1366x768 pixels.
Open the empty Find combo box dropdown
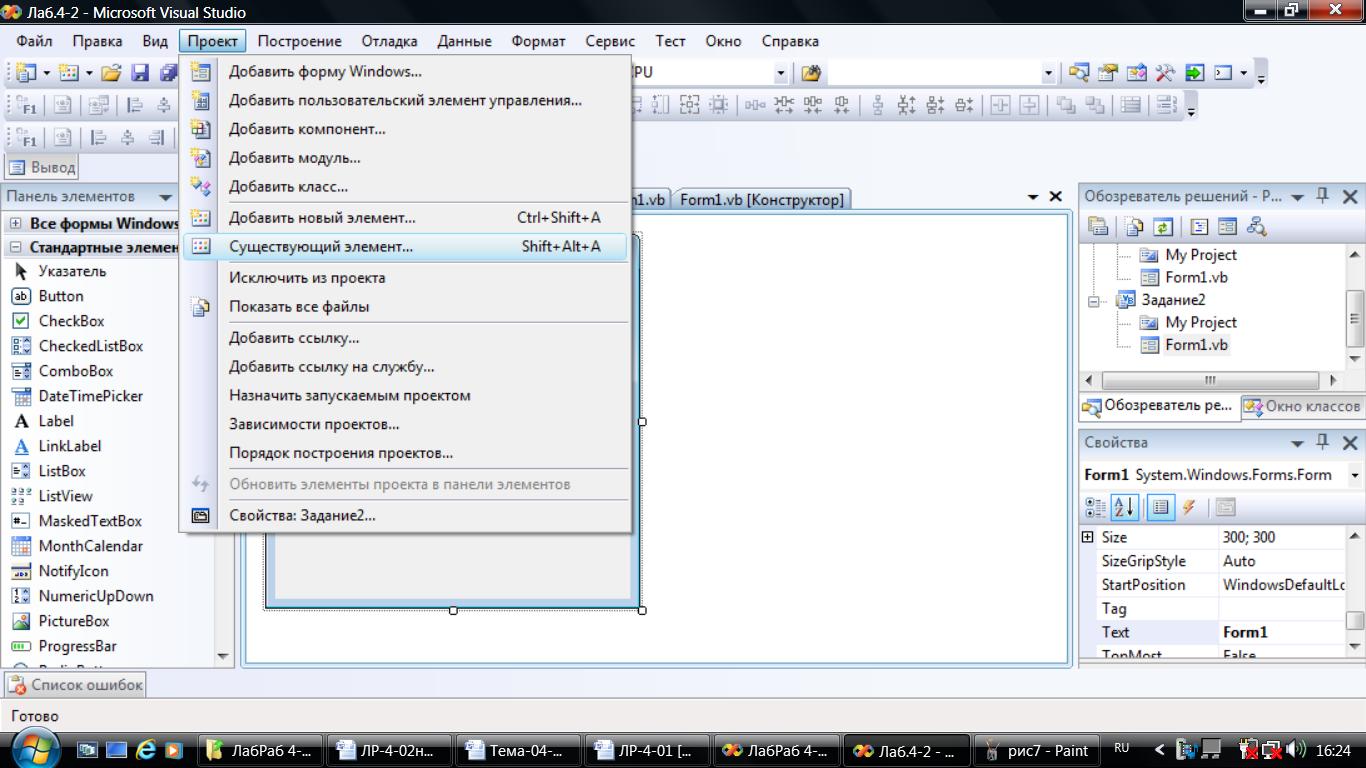pos(1048,73)
